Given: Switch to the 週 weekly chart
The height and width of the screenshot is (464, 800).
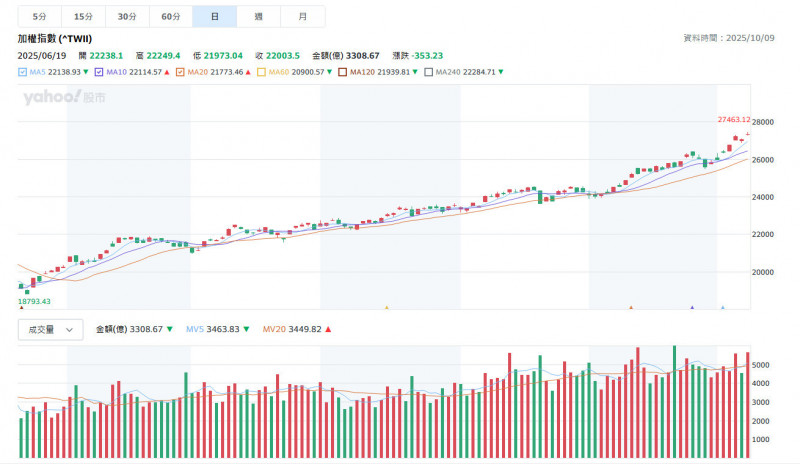Looking at the screenshot, I should (259, 17).
